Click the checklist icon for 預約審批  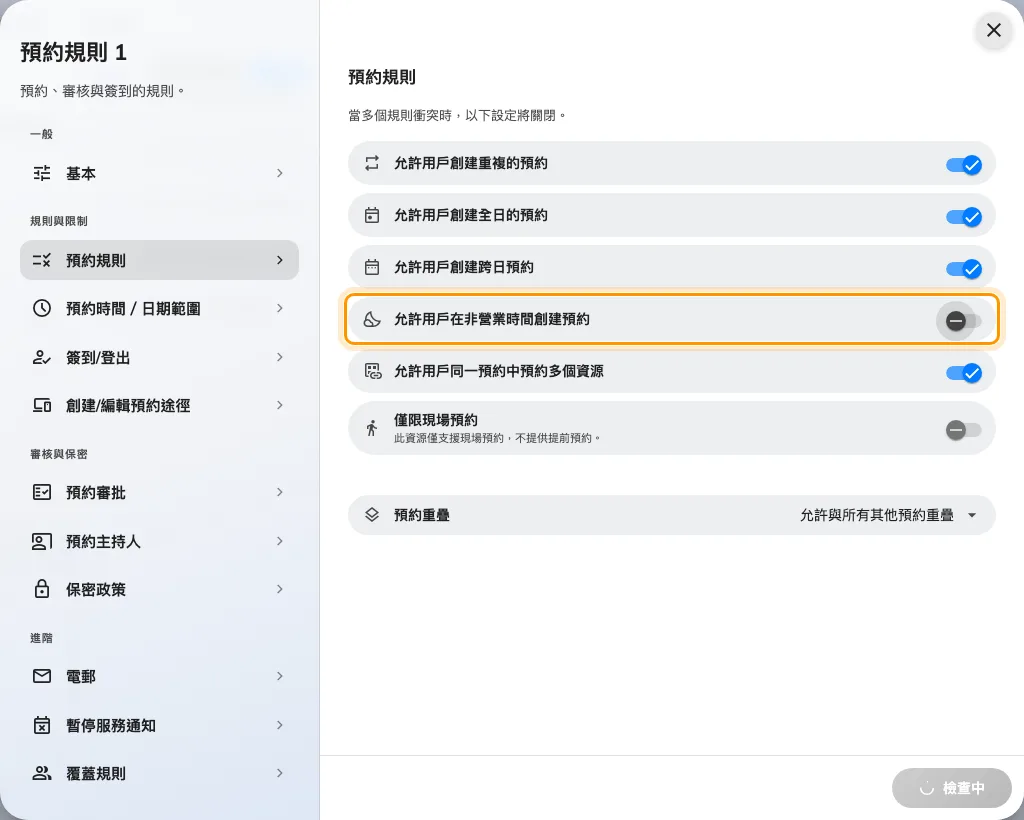[x=42, y=492]
